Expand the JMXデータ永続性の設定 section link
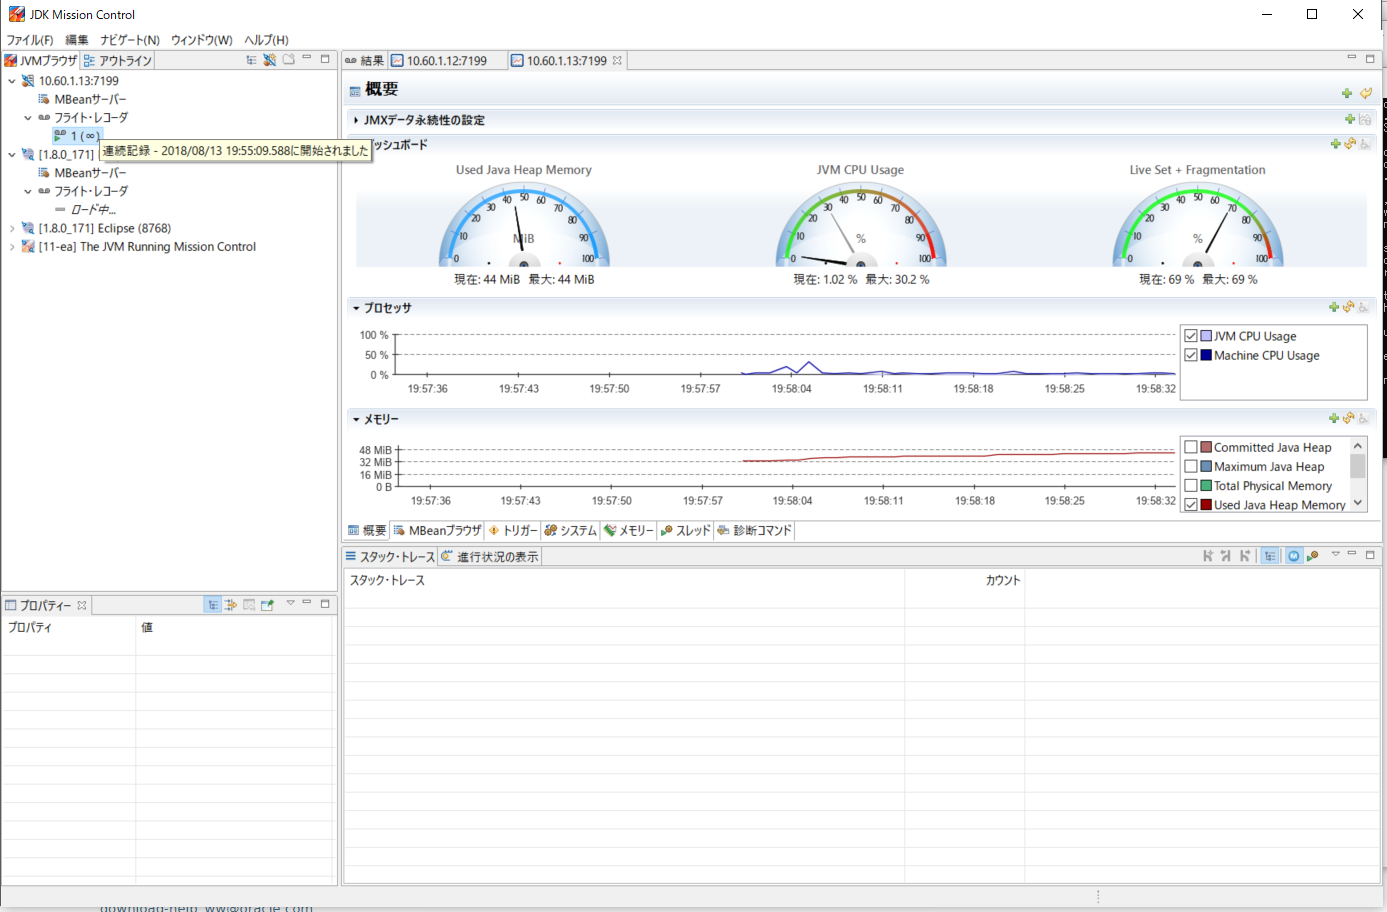1387x912 pixels. click(x=355, y=119)
